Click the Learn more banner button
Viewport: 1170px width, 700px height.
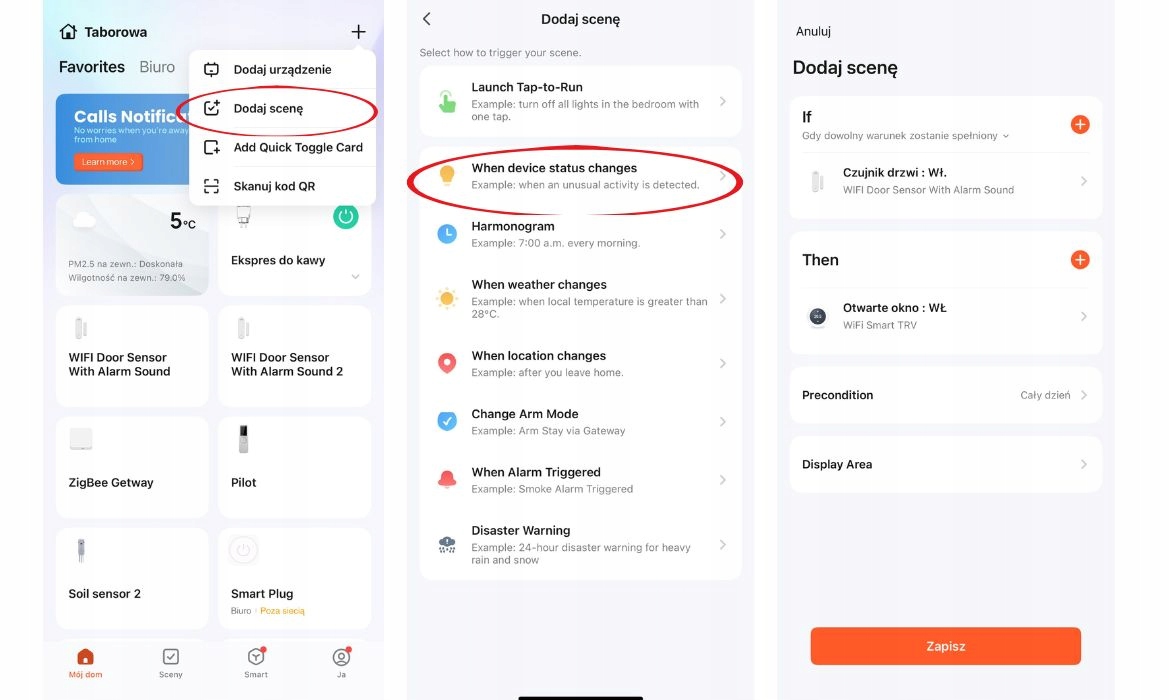tap(108, 162)
